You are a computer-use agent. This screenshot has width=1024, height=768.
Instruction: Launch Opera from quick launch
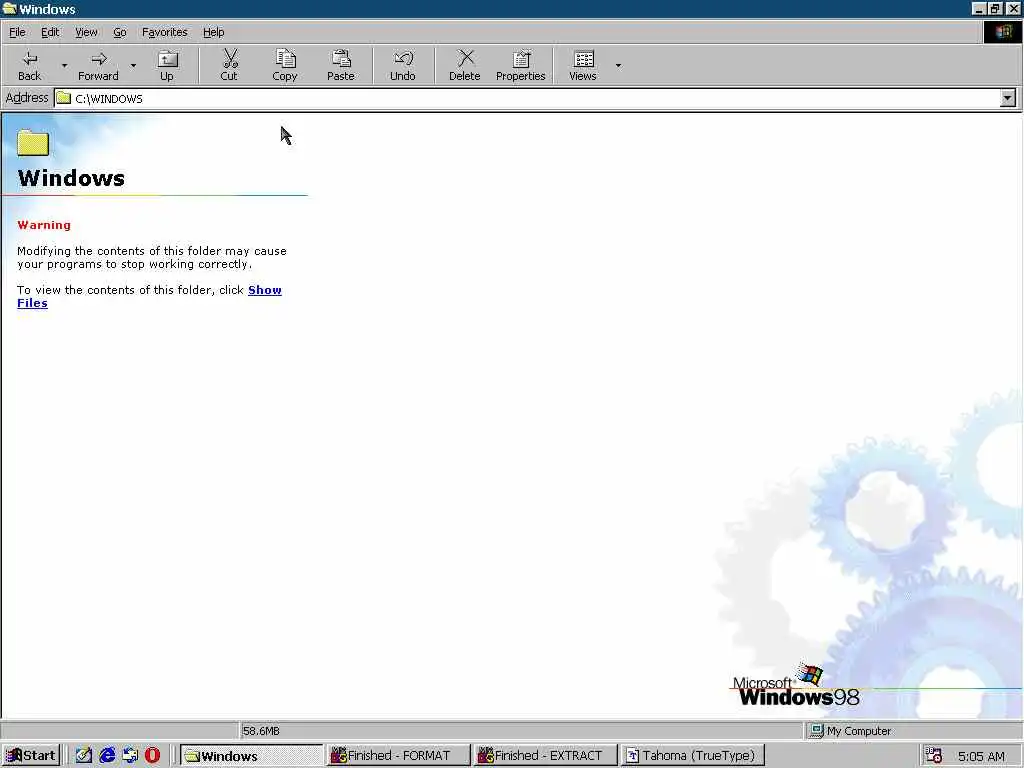pyautogui.click(x=152, y=756)
